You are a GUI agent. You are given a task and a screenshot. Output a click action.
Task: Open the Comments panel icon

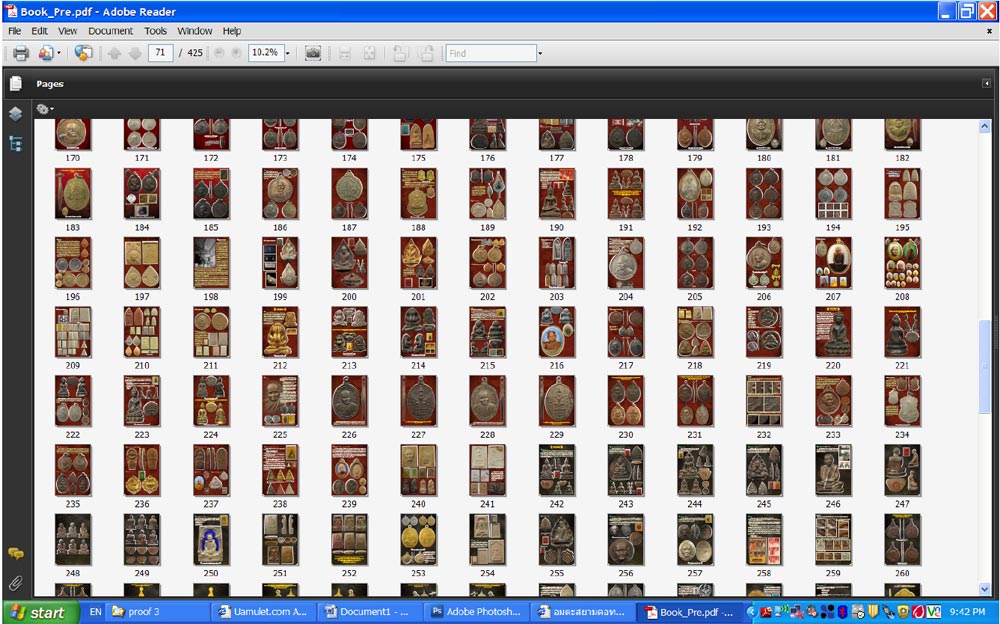point(15,553)
